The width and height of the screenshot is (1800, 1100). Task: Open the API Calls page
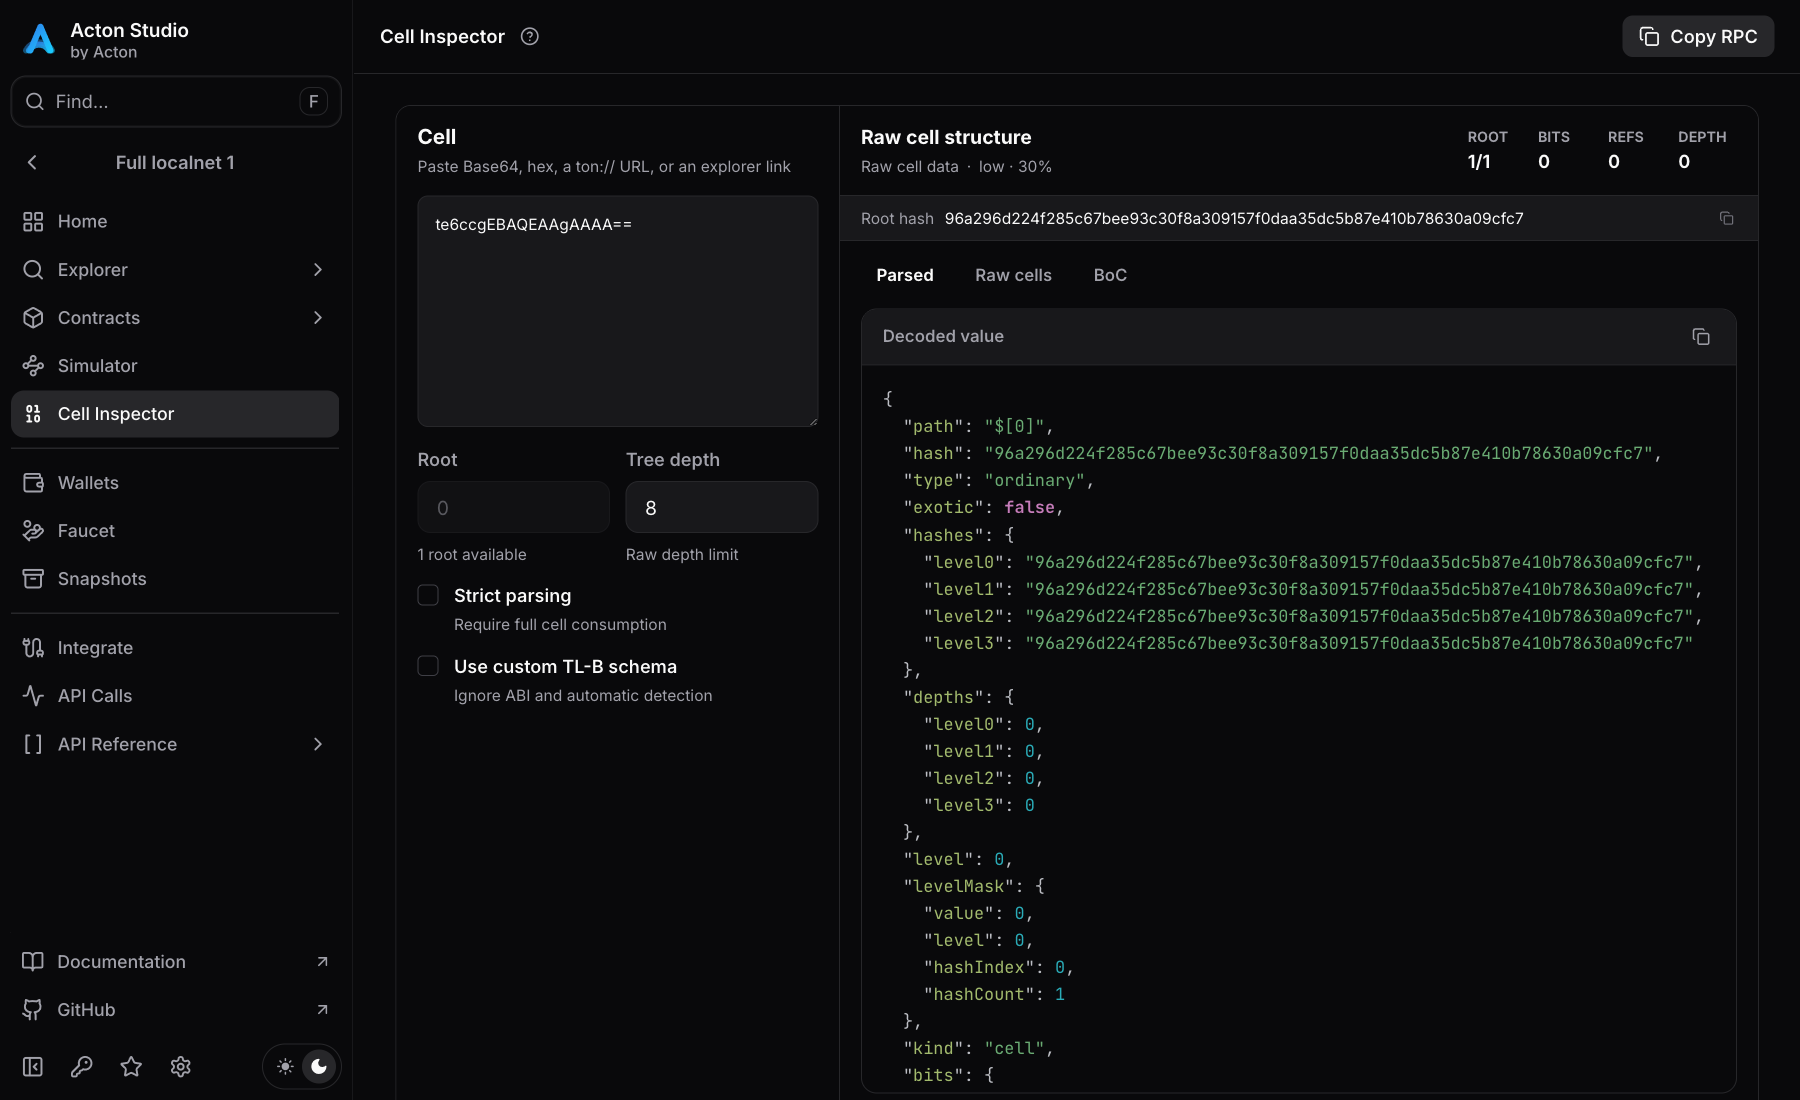175,695
